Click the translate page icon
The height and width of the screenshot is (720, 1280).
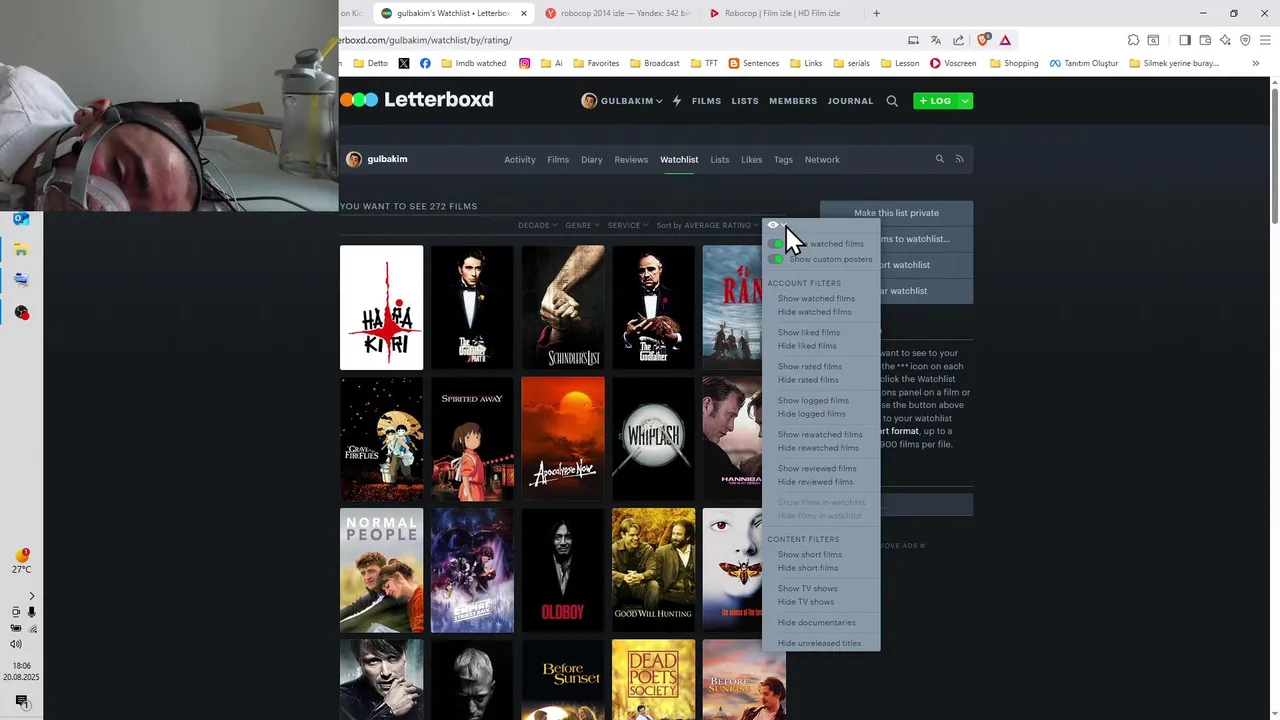(936, 40)
